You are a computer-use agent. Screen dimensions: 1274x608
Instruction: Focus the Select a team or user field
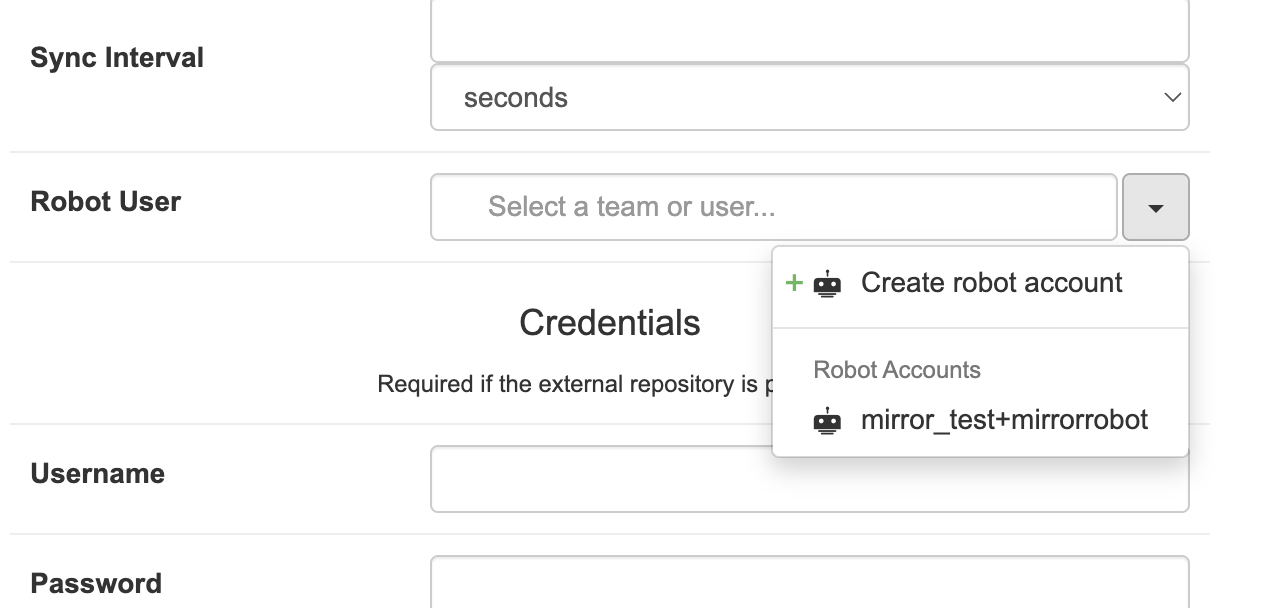tap(773, 207)
